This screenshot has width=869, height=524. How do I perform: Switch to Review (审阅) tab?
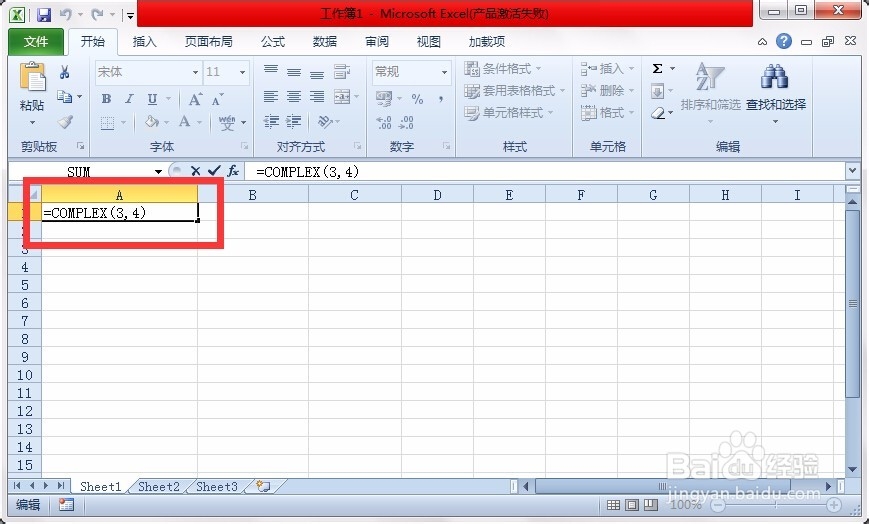coord(377,42)
